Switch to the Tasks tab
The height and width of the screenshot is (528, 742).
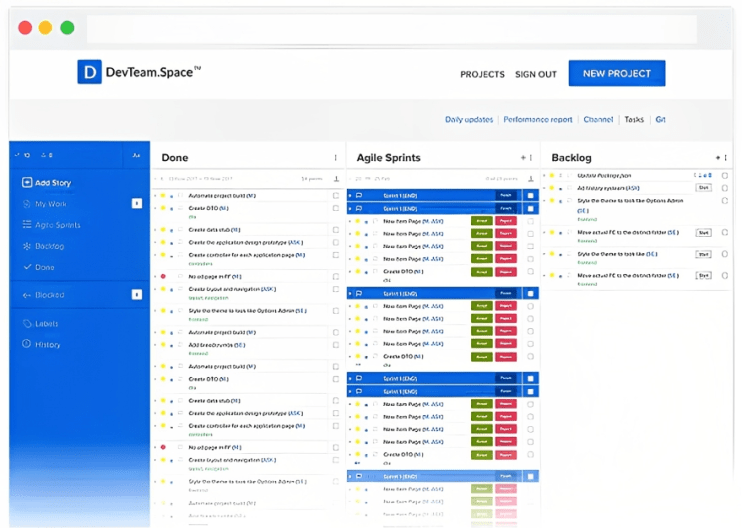634,119
